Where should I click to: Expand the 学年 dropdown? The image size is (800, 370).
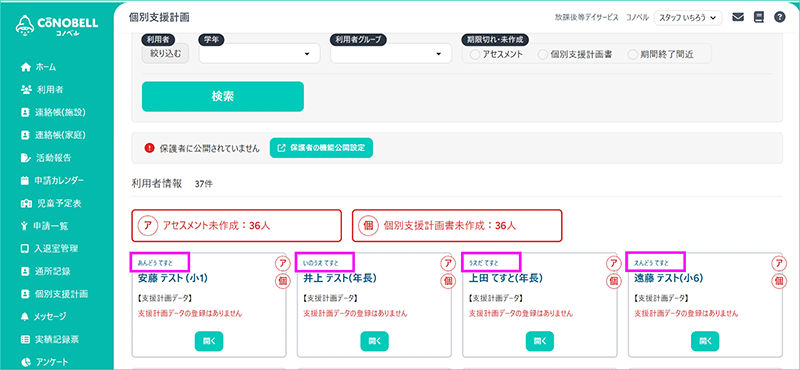tap(259, 54)
